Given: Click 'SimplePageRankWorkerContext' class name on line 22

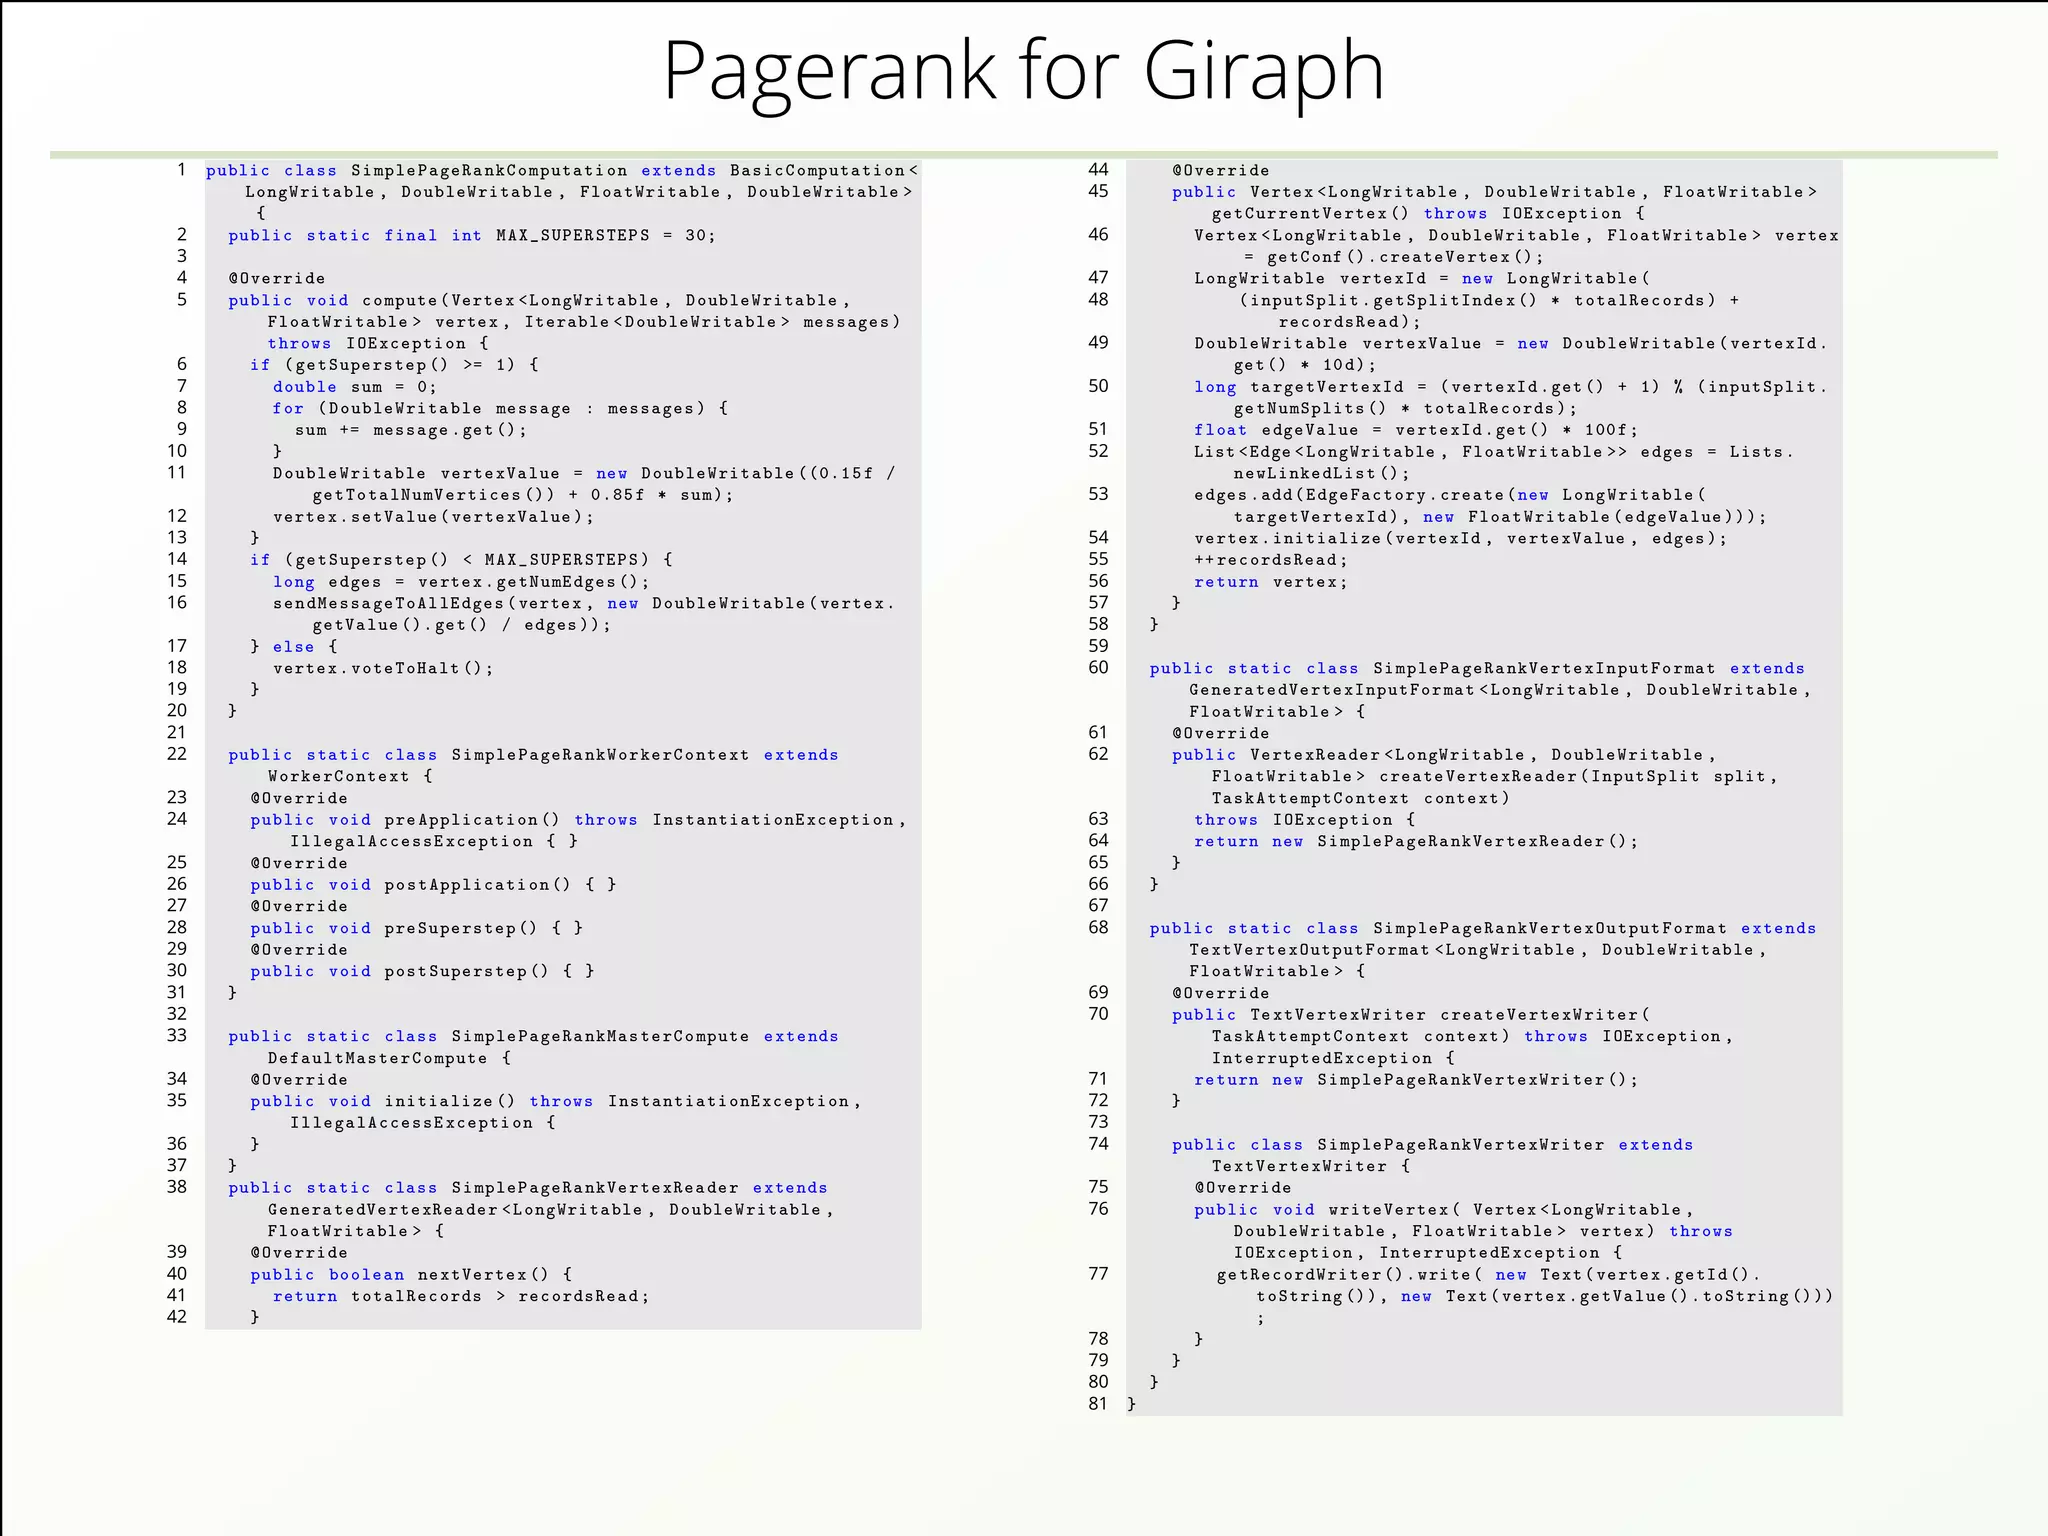Looking at the screenshot, I should (x=600, y=755).
